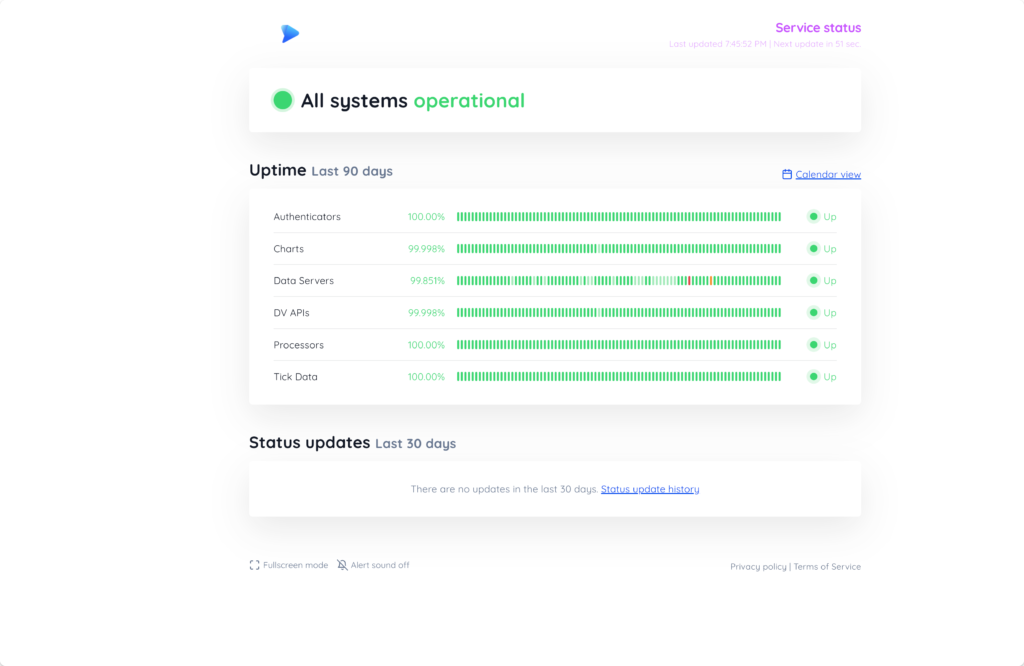The width and height of the screenshot is (1024, 666).
Task: Click Status updates Last 30 days heading
Action: coord(353,443)
